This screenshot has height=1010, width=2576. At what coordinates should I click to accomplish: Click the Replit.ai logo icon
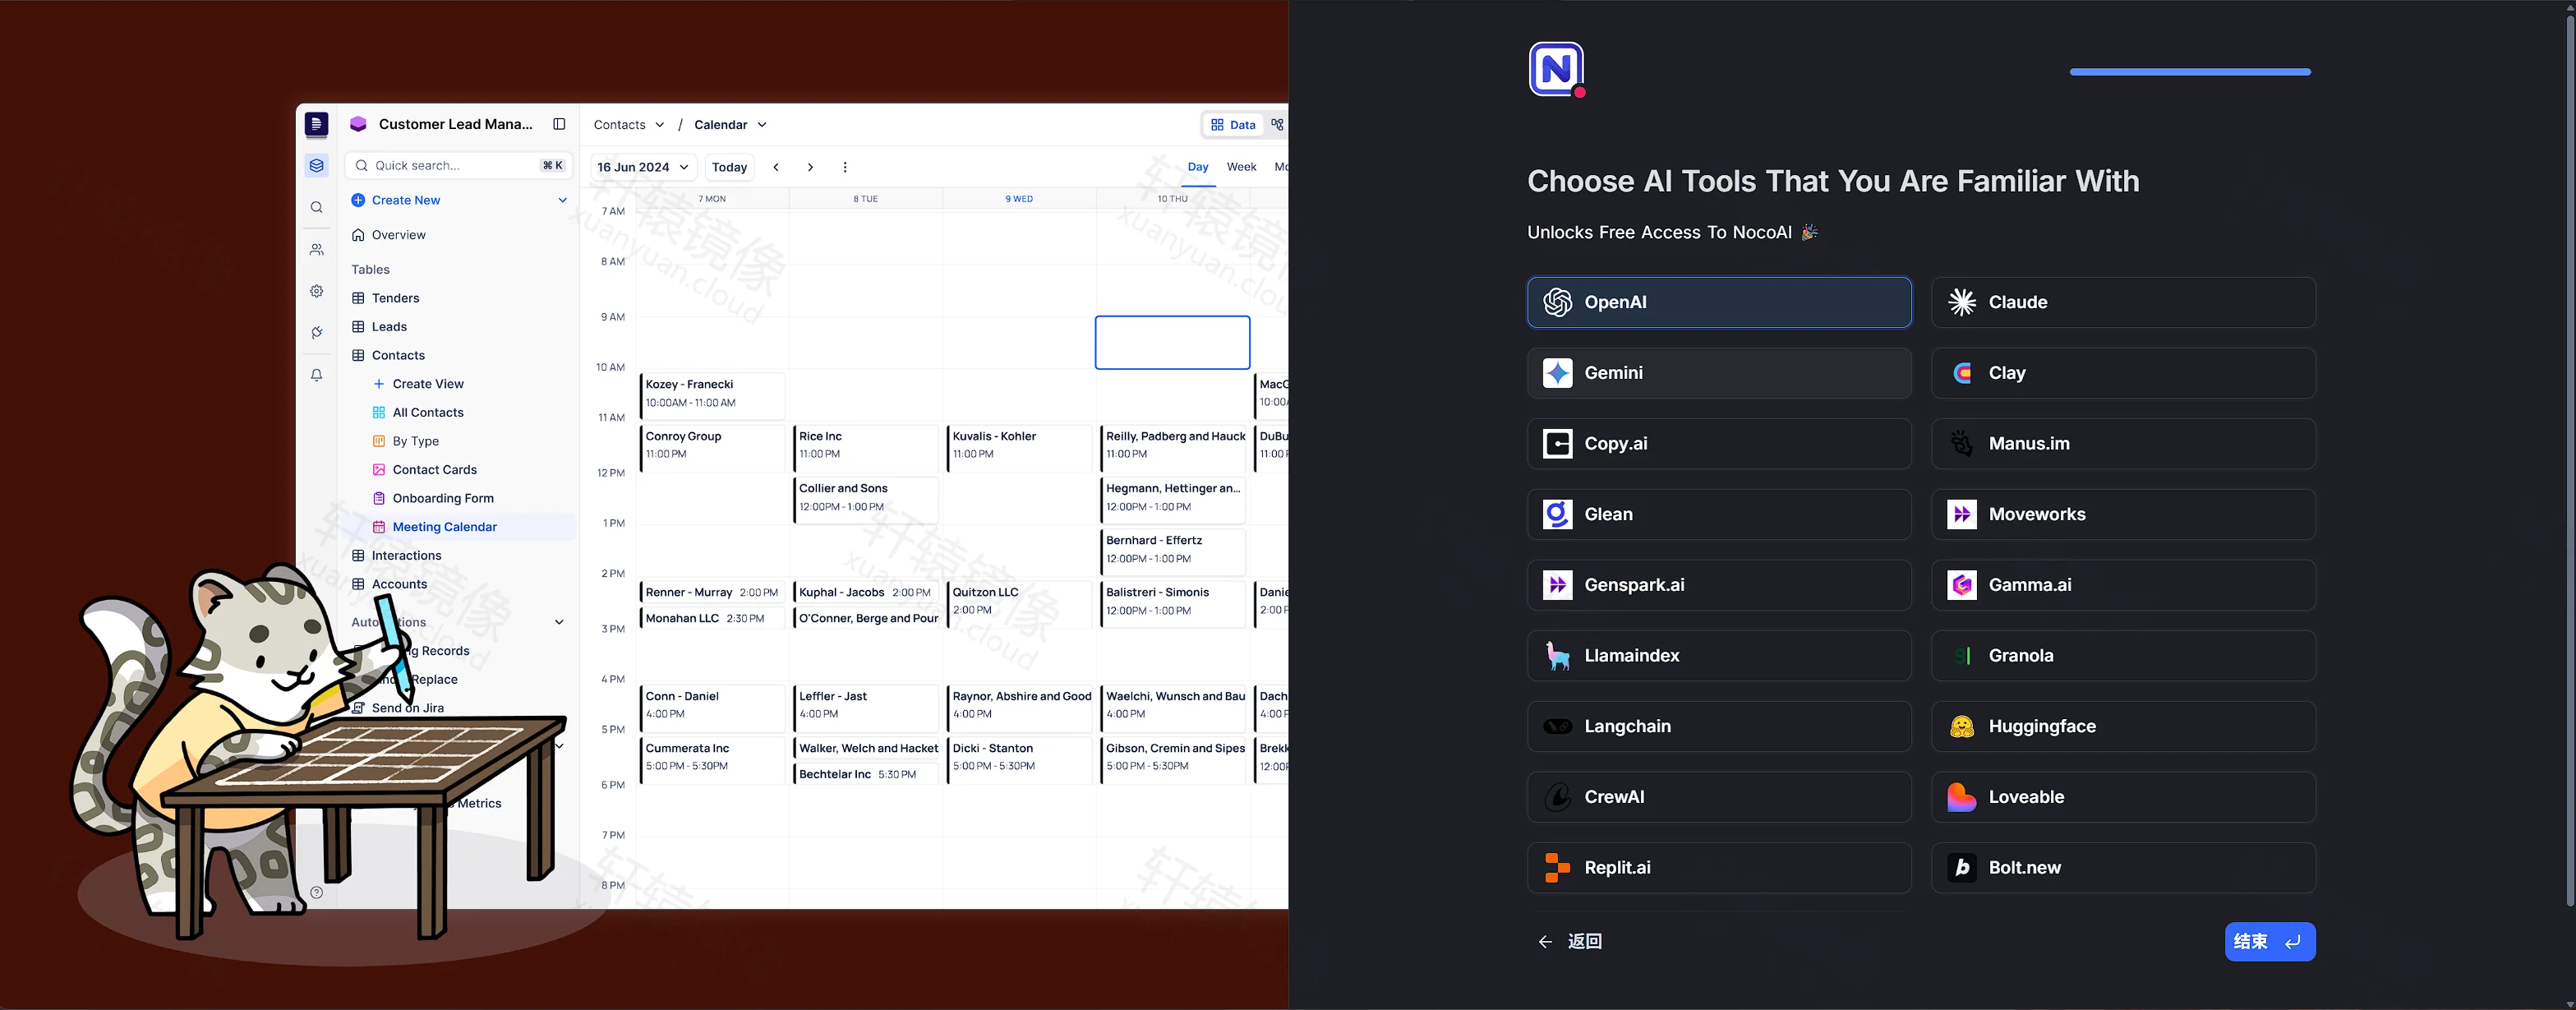(1557, 868)
